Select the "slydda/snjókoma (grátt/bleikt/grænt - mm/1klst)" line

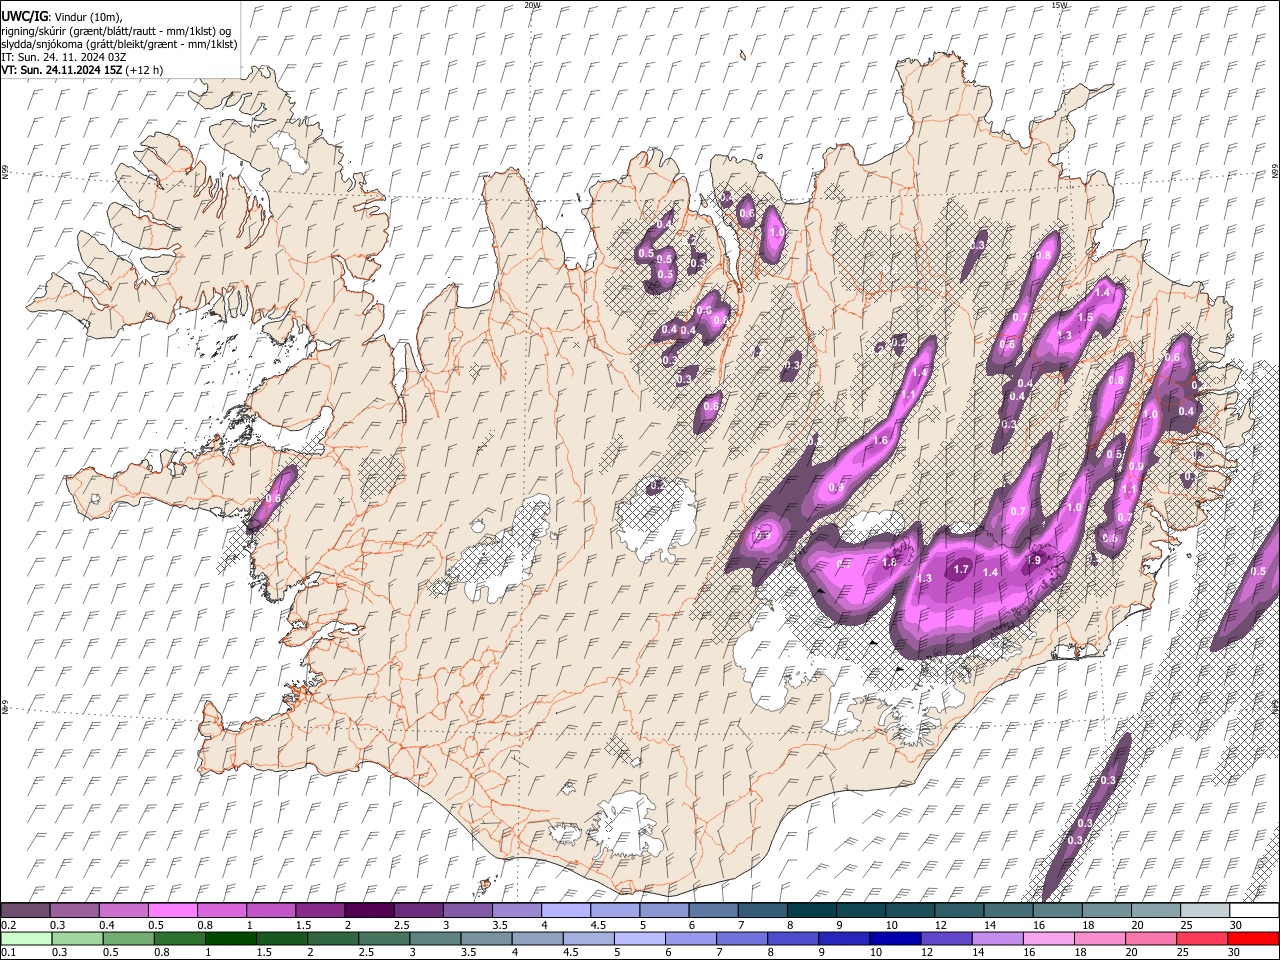[x=119, y=44]
